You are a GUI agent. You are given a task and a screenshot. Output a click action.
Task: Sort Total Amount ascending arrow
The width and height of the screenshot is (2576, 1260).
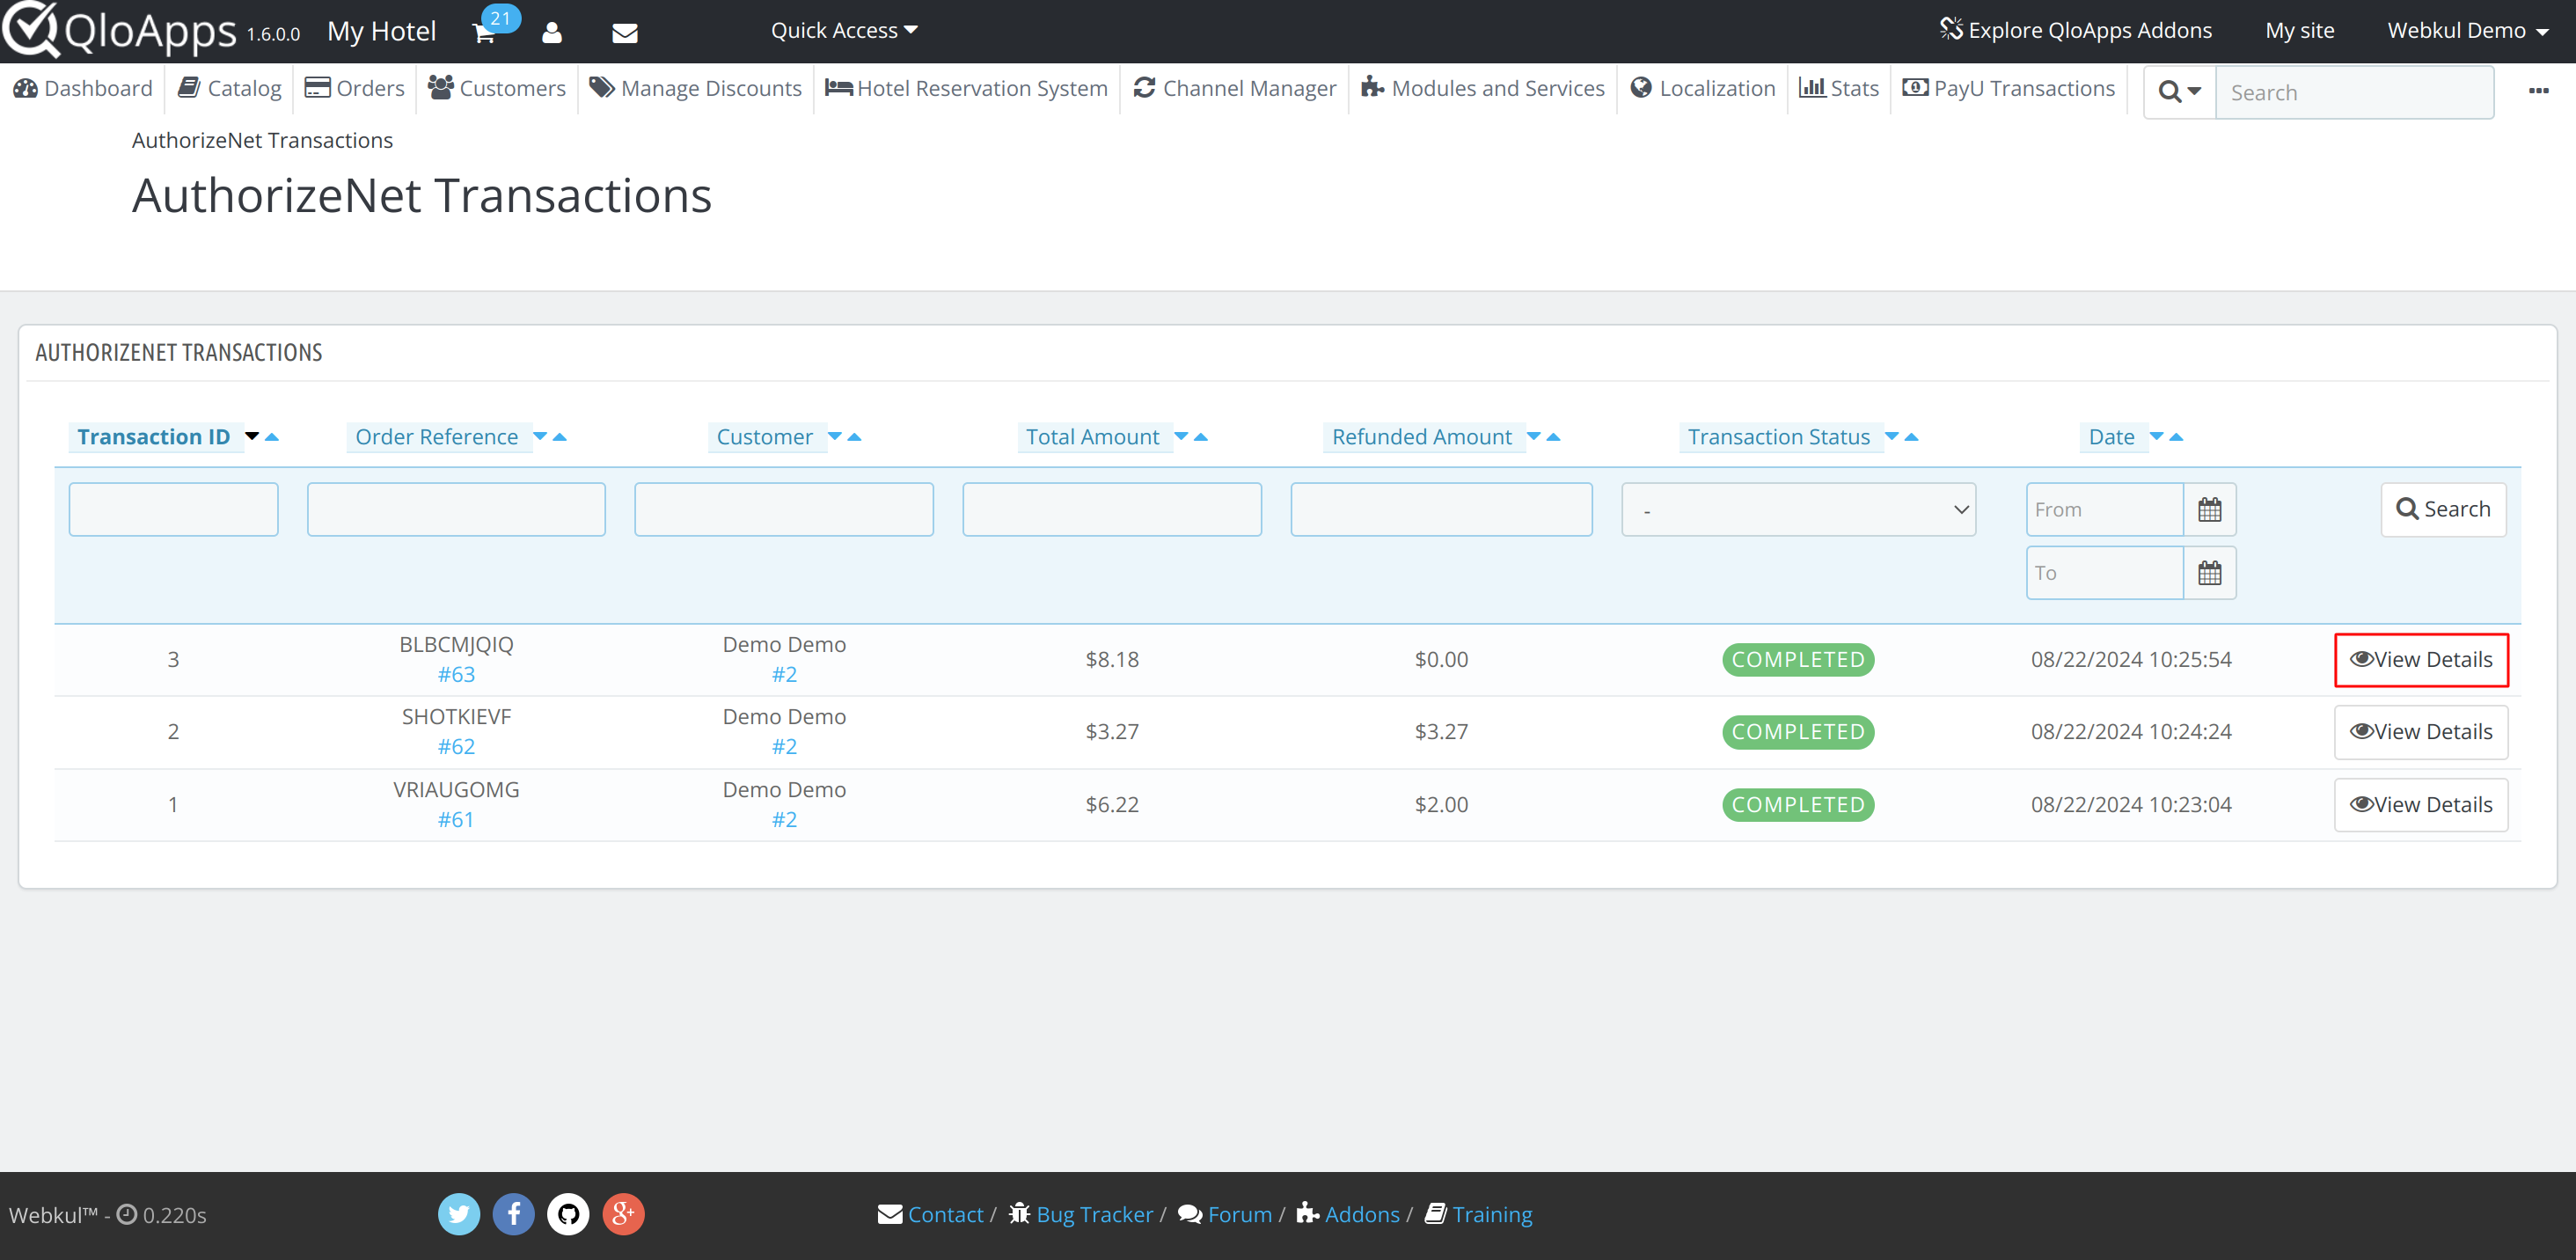coord(1201,436)
